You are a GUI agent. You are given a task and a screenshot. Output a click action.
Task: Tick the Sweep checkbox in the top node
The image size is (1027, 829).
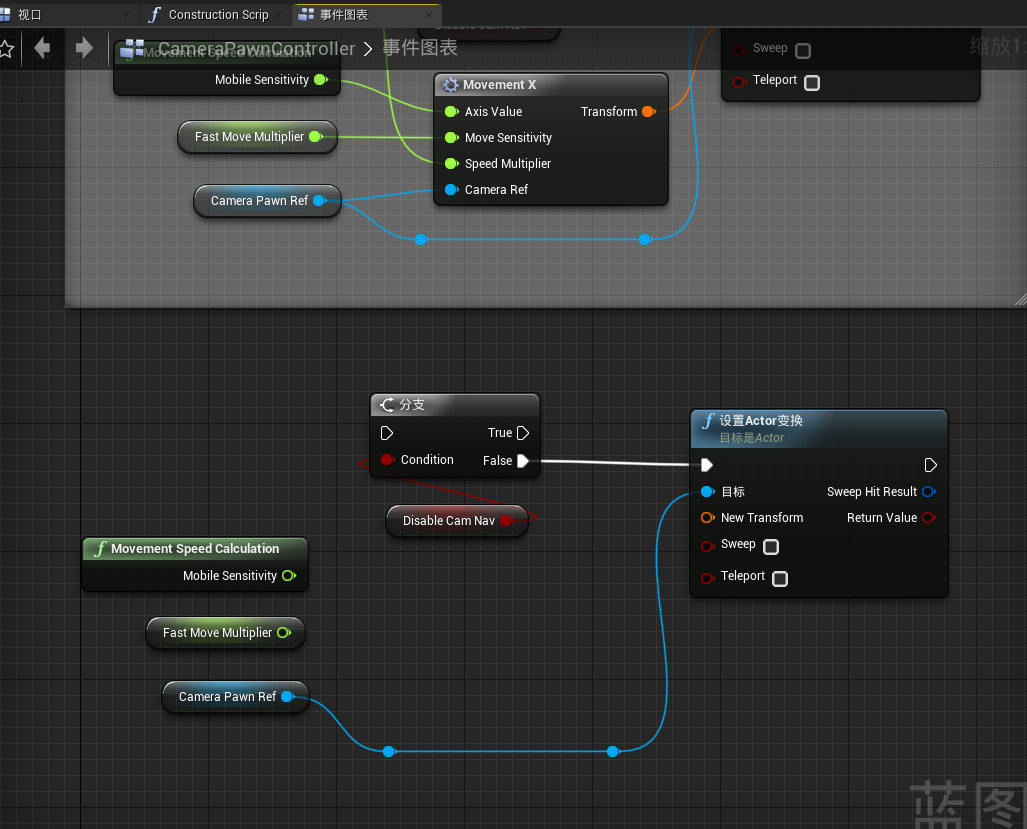pos(803,50)
